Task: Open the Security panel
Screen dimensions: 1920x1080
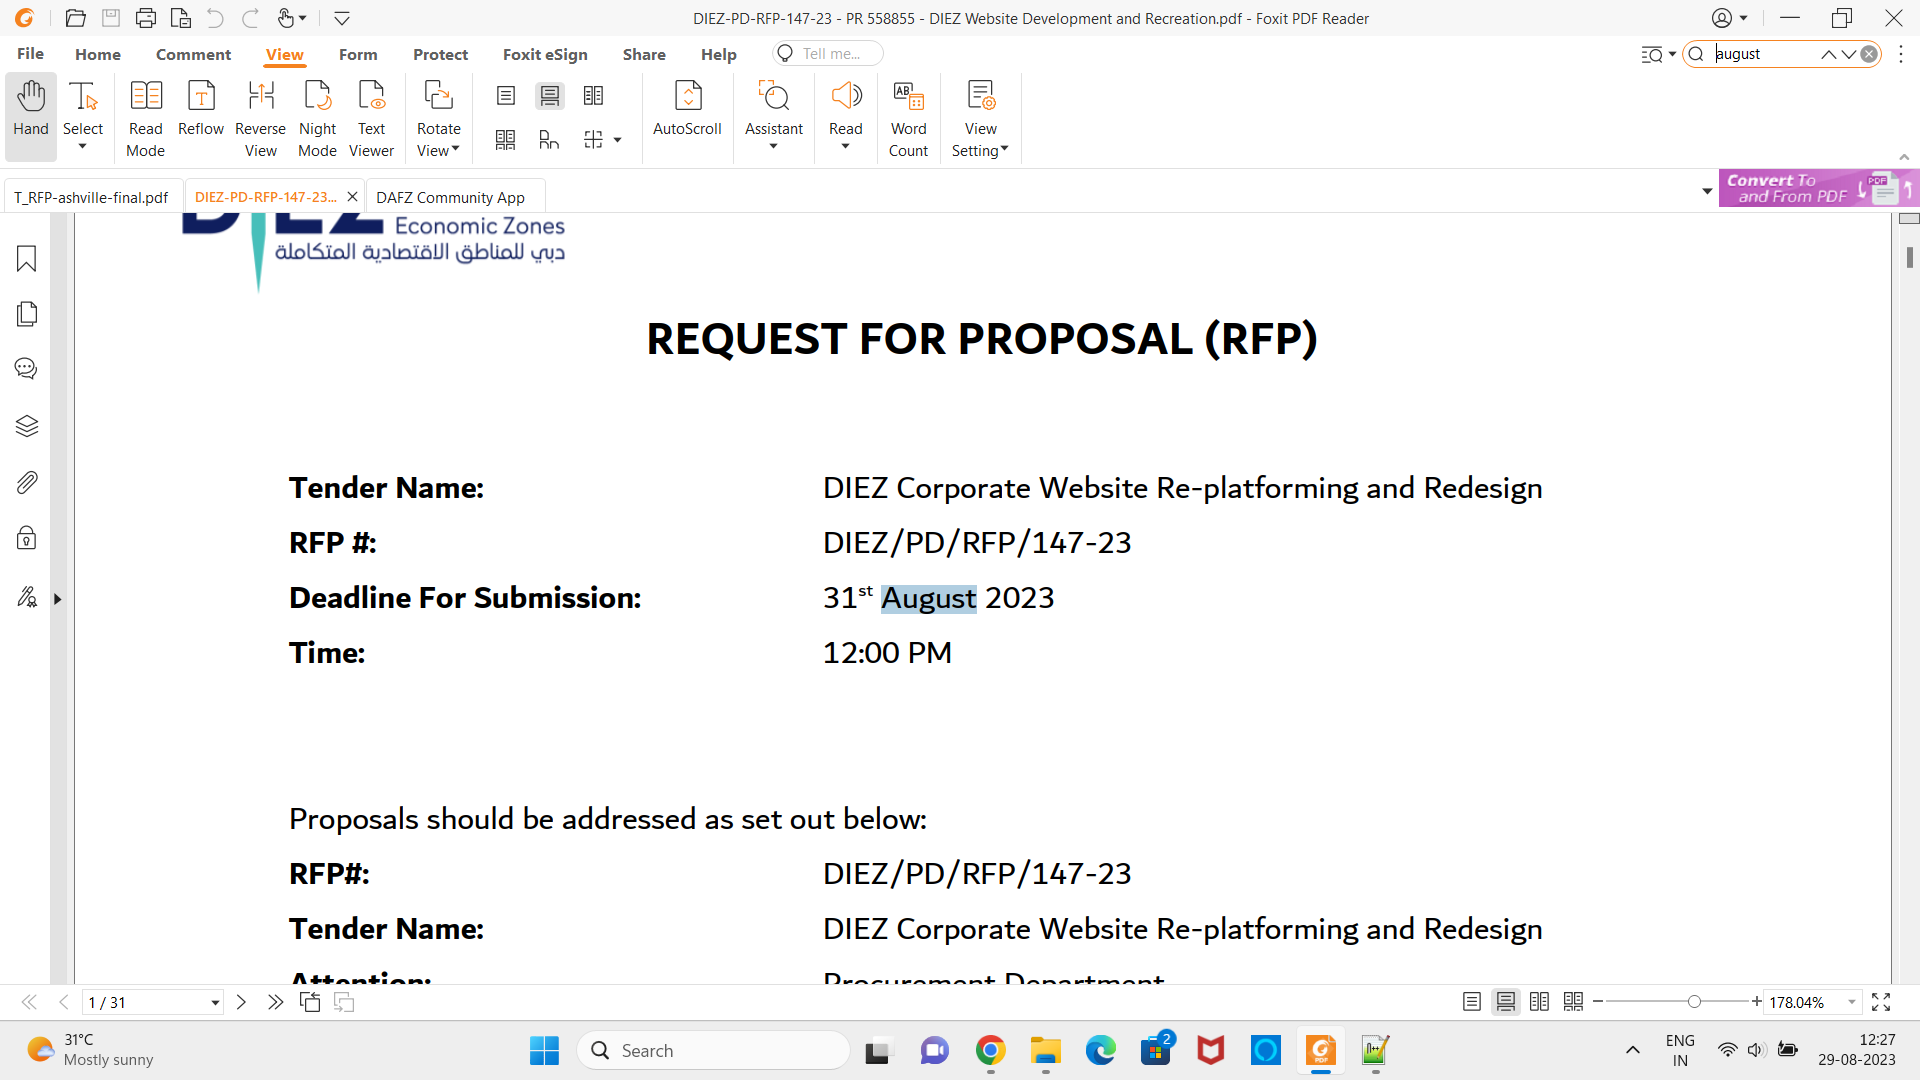Action: pos(27,539)
